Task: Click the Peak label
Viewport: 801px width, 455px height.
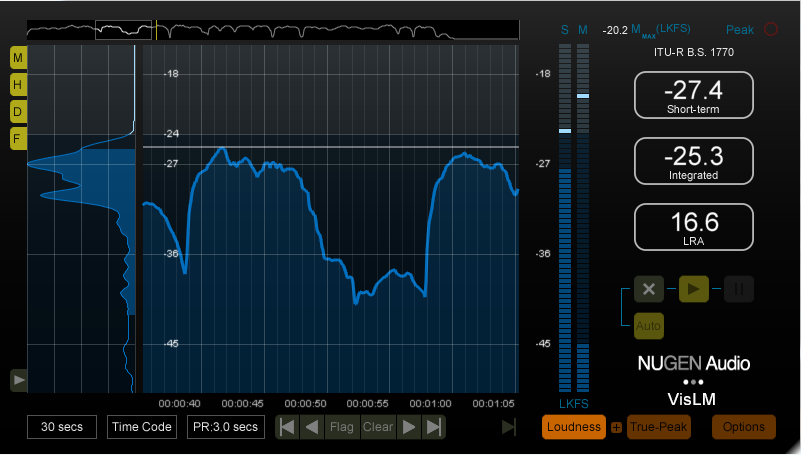Action: (x=740, y=30)
